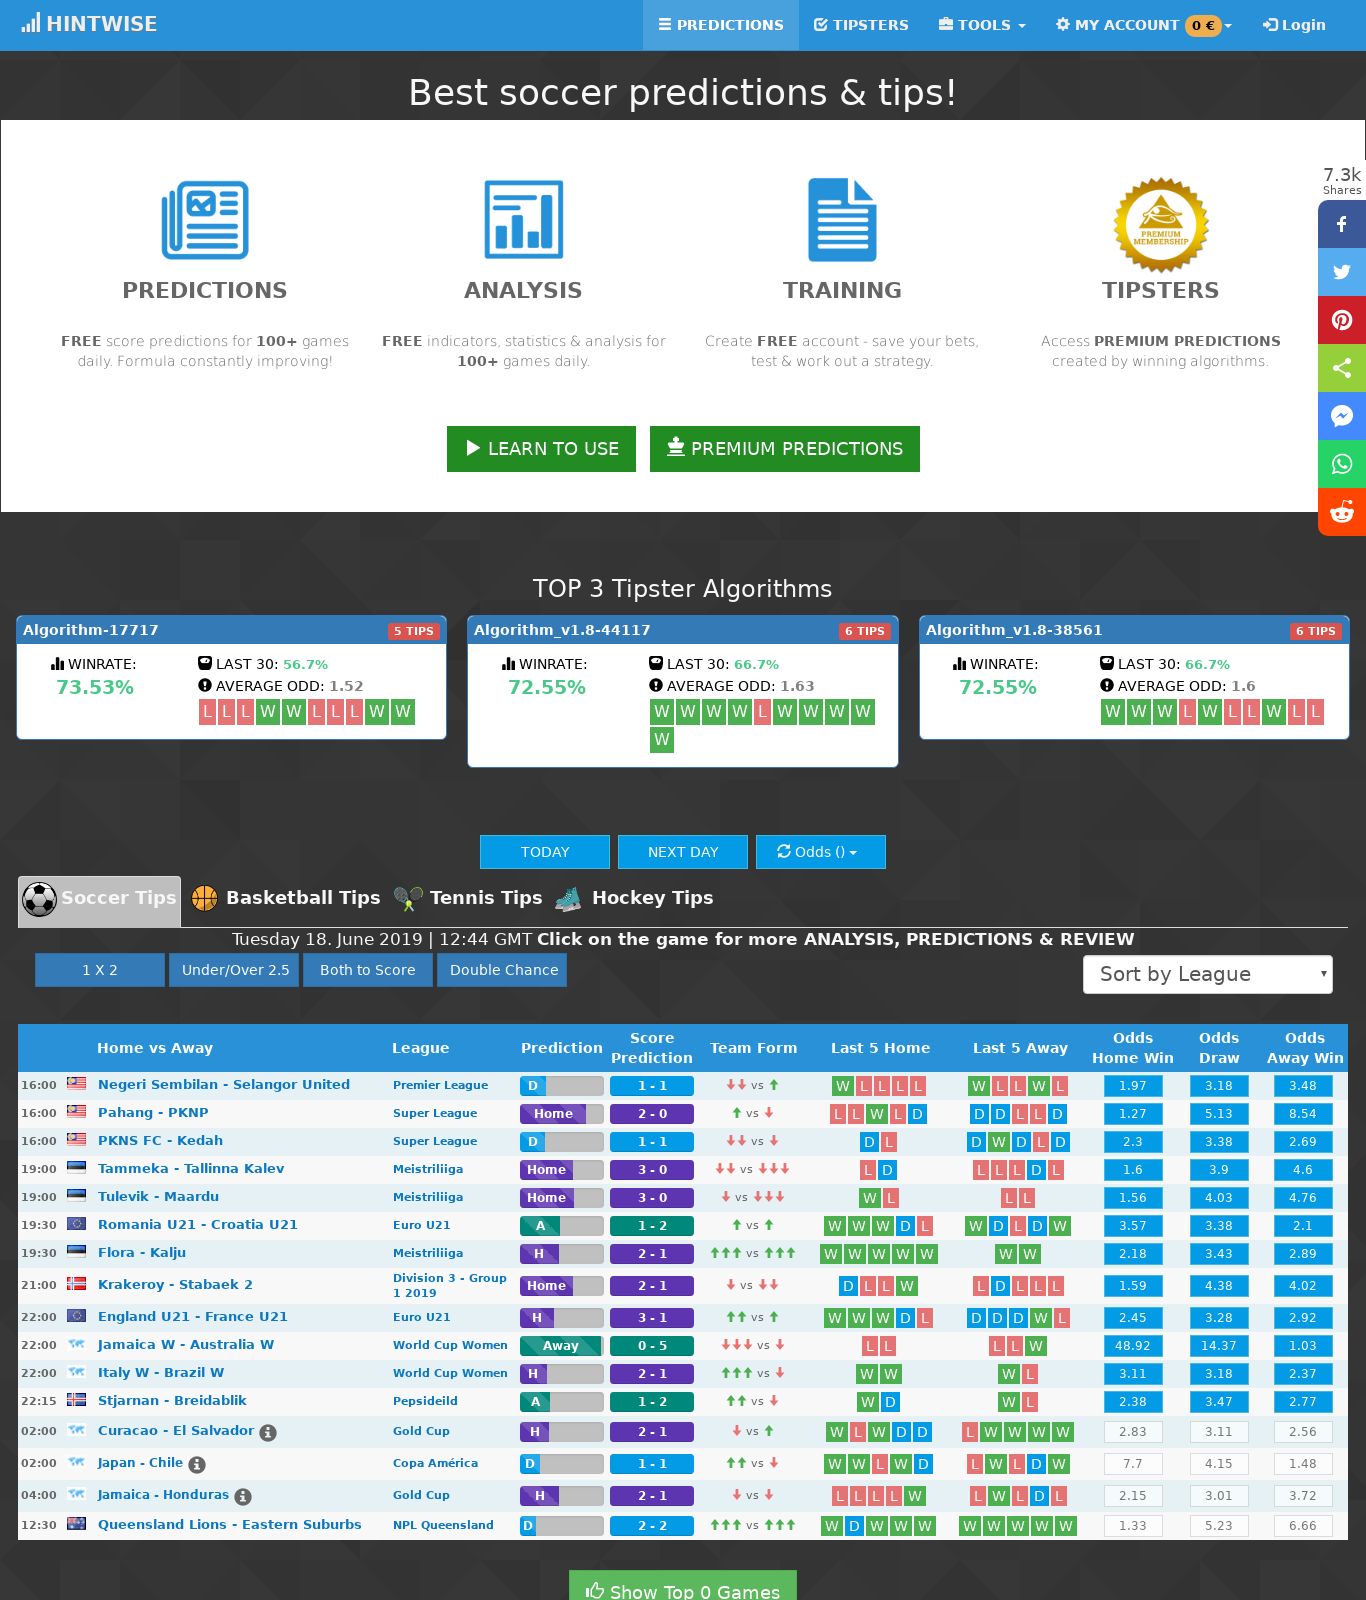Open Italy W - Brazil W match
Viewport: 1366px width, 1600px height.
(x=161, y=1372)
